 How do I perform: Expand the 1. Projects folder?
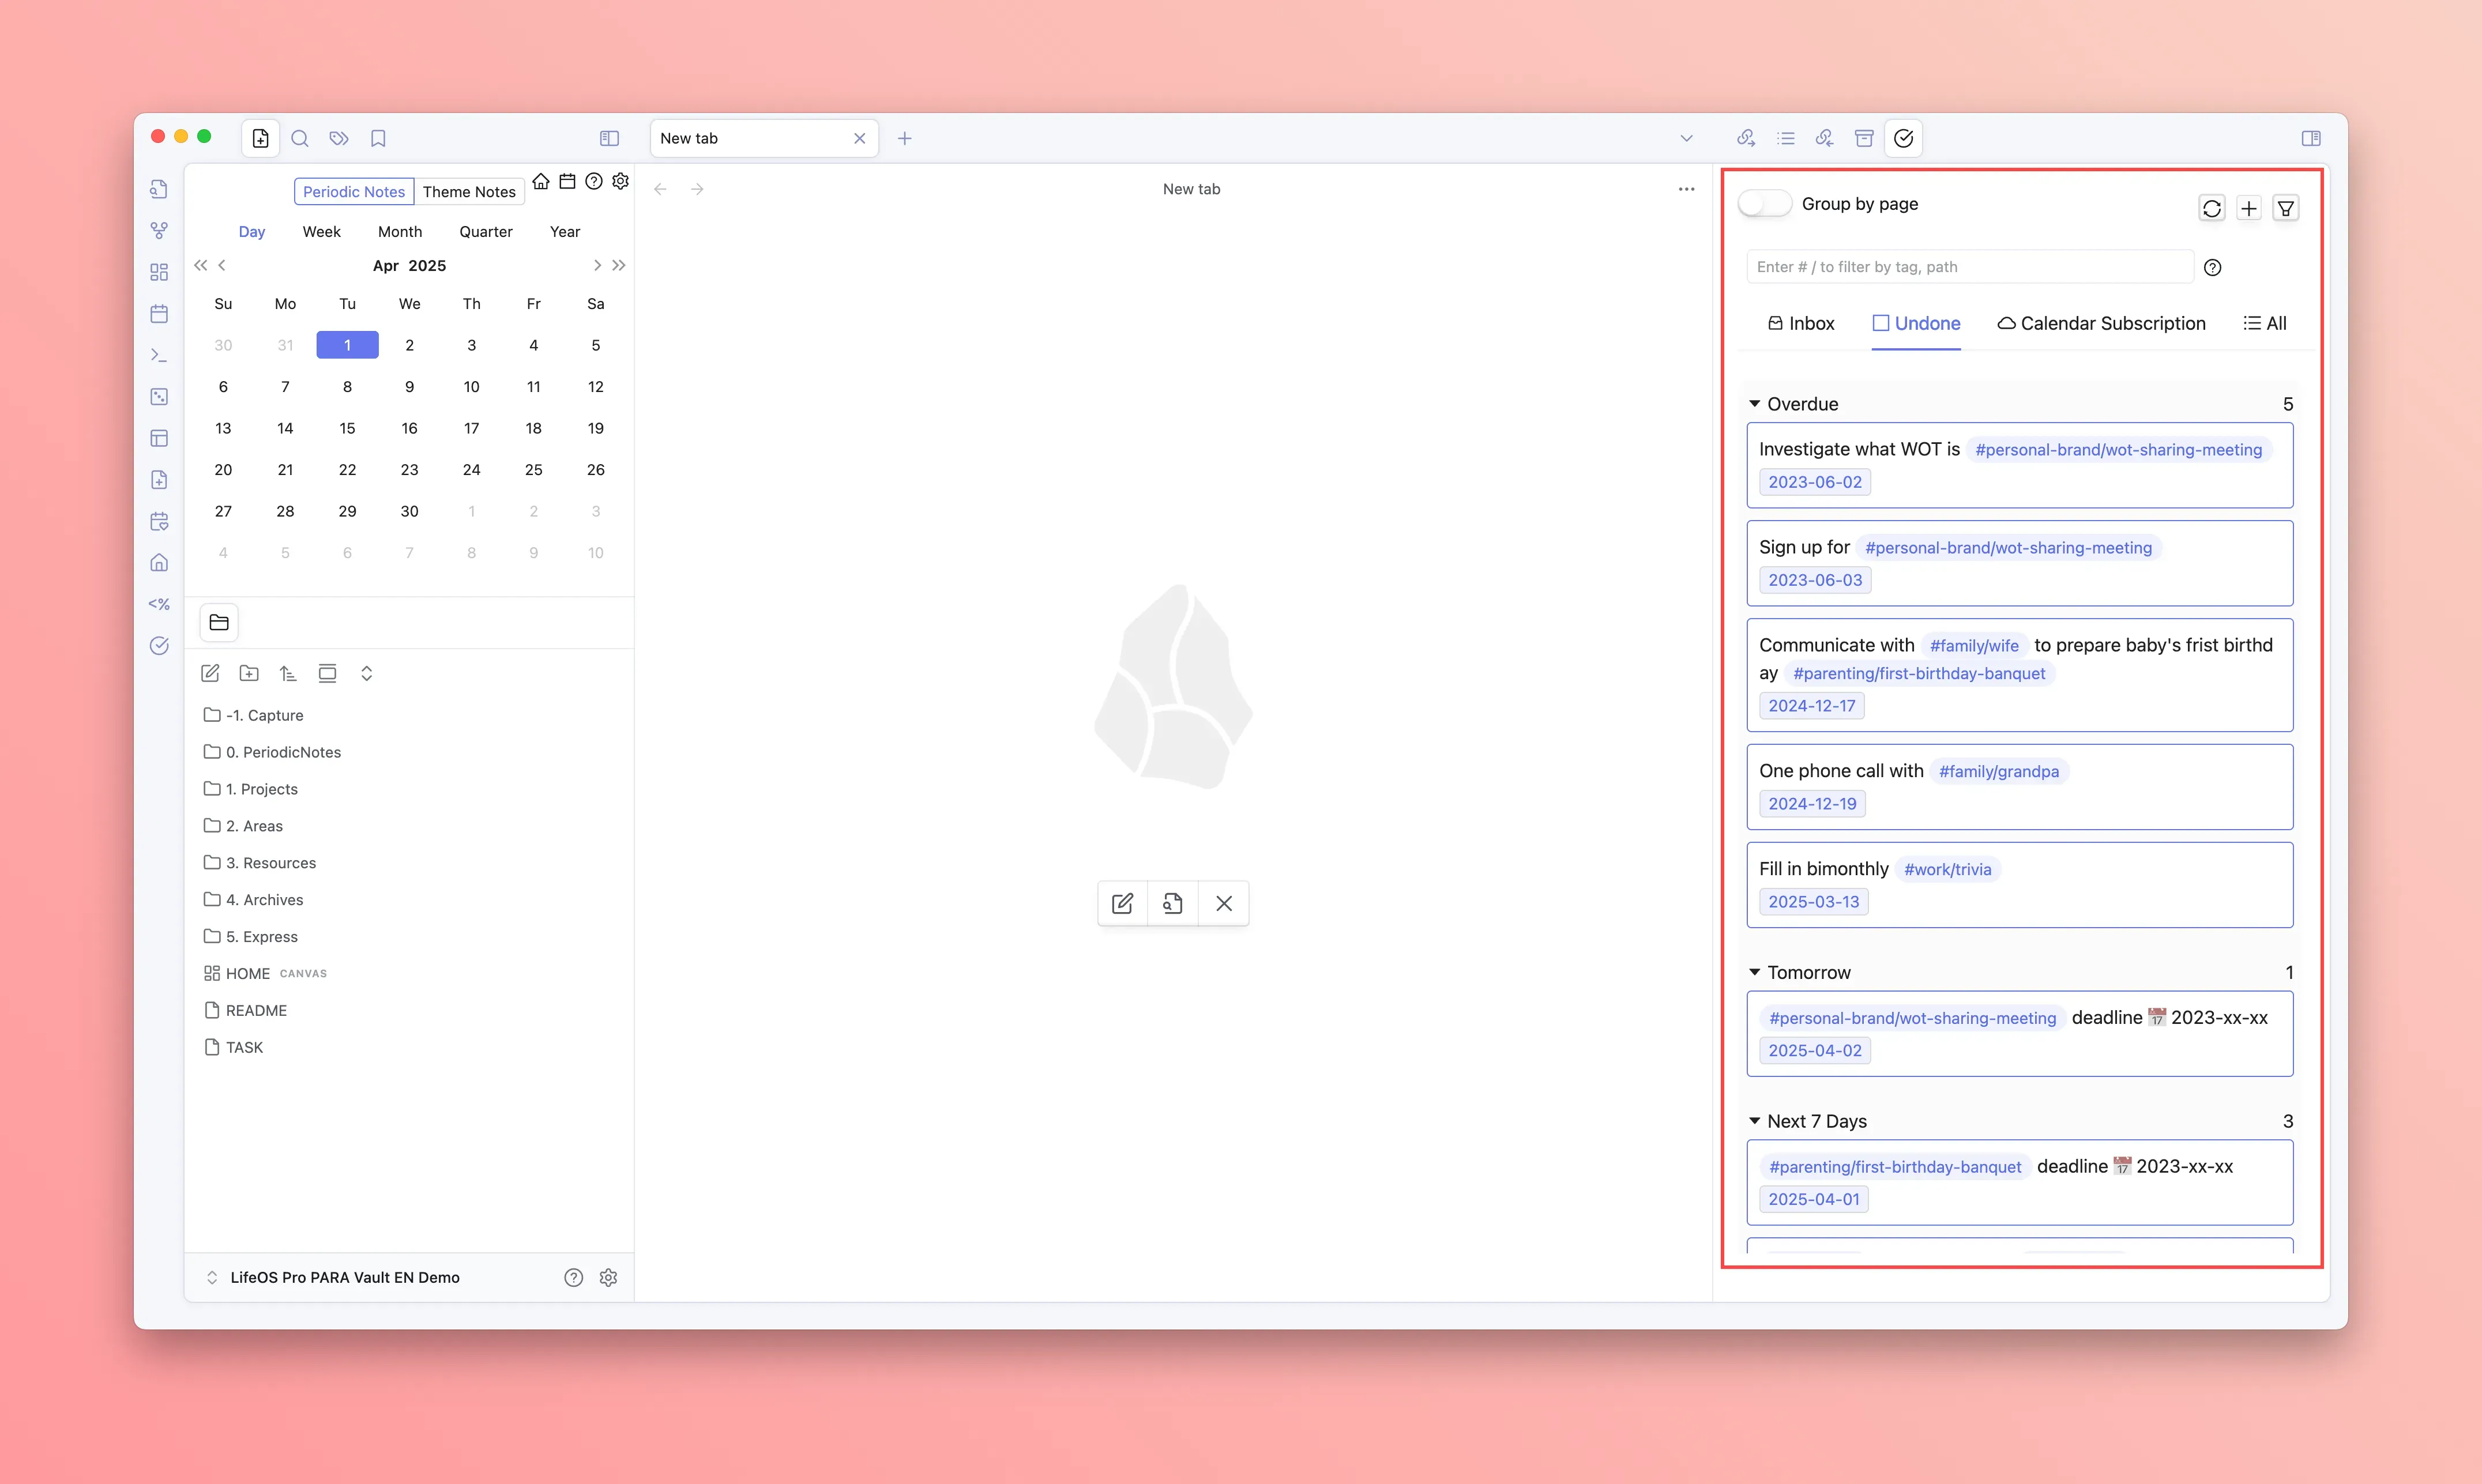coord(261,789)
